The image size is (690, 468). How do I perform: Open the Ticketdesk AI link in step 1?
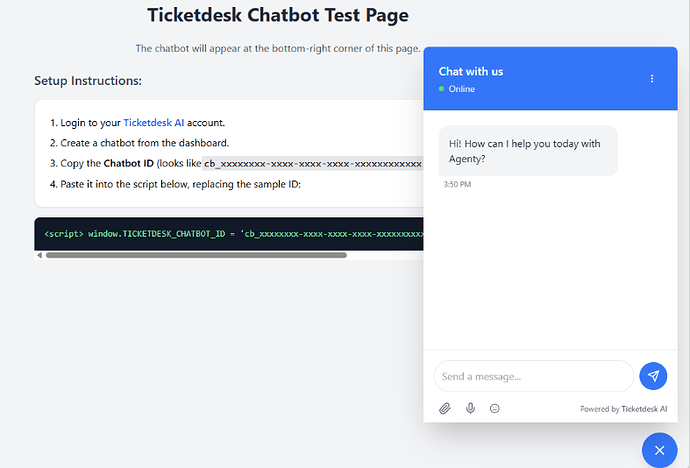tap(154, 123)
